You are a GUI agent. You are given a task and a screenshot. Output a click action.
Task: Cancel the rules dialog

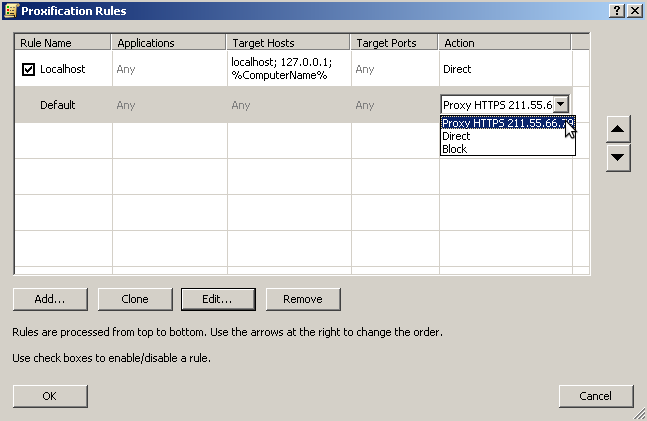tap(596, 396)
